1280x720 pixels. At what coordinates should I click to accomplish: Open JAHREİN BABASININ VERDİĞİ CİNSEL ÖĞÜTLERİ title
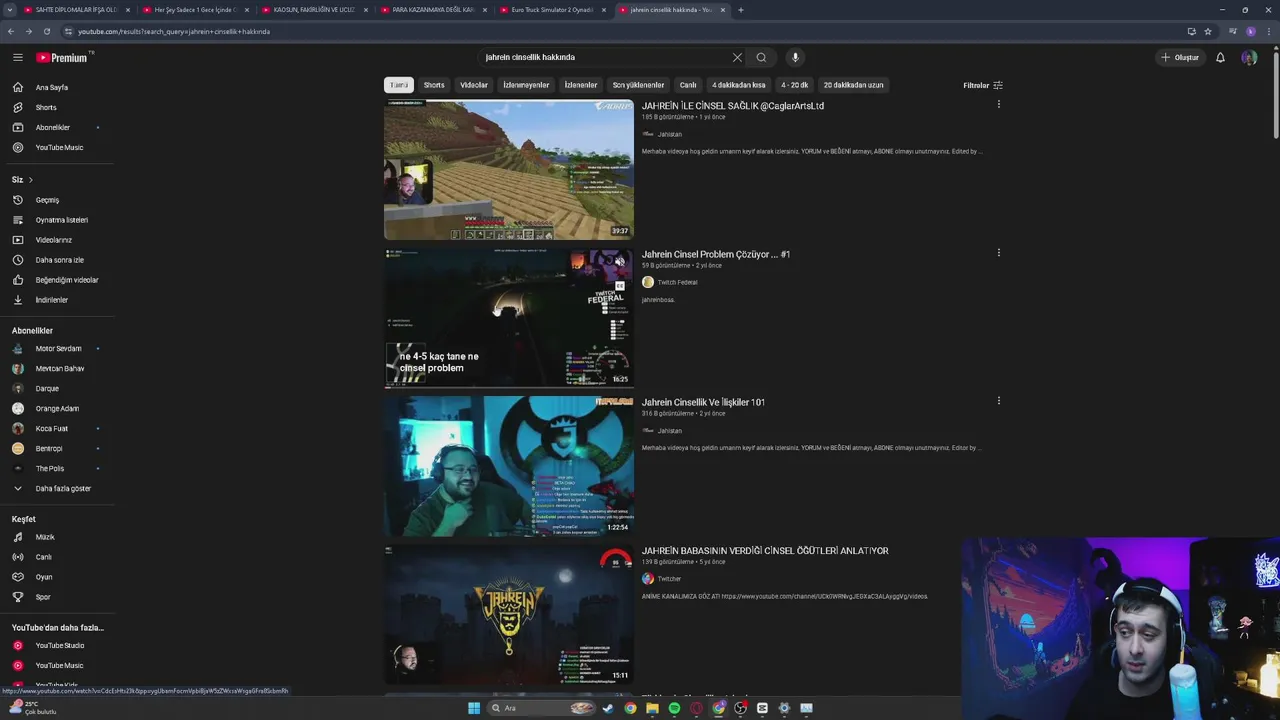(765, 551)
